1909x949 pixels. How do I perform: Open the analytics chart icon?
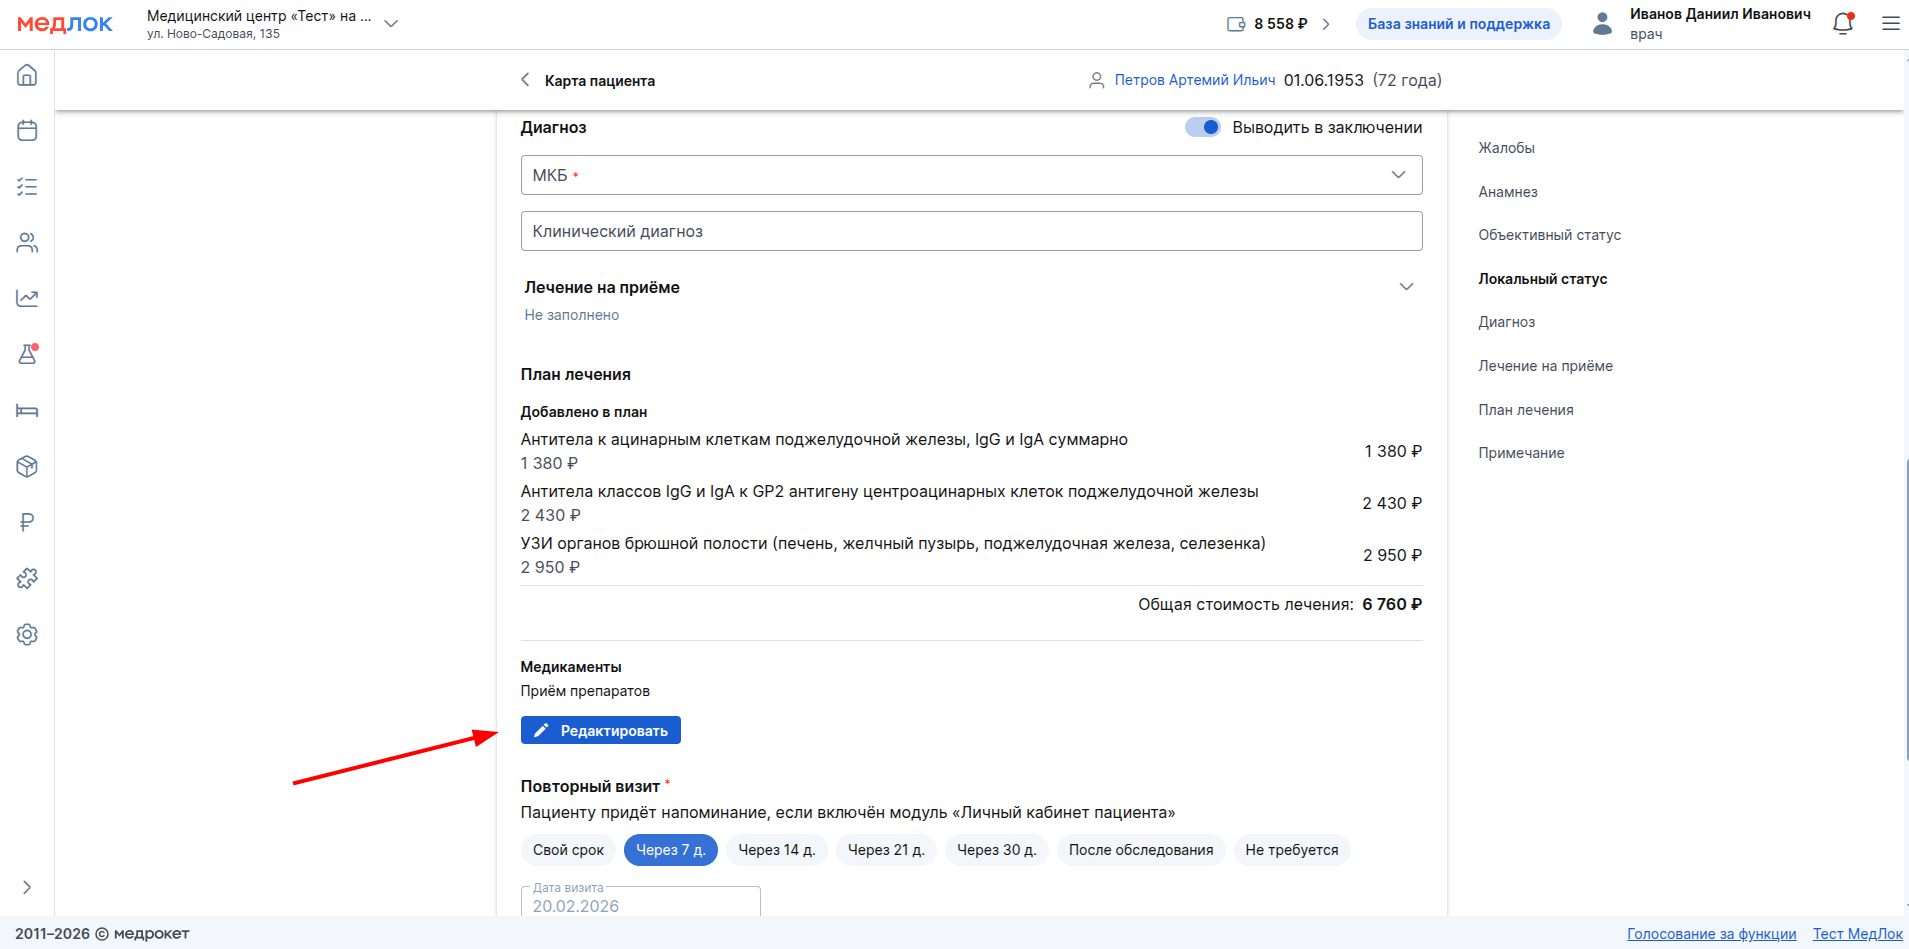(27, 298)
